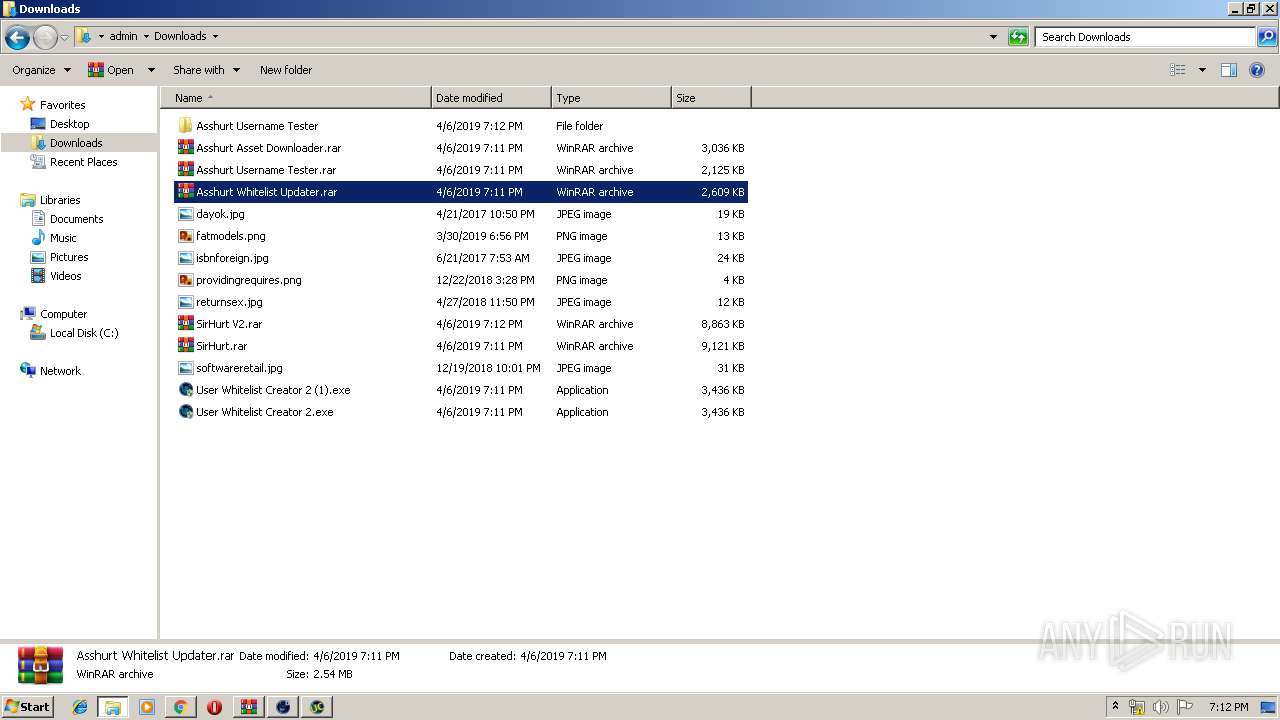Viewport: 1280px width, 720px height.
Task: Select Libraries in navigation pane
Action: pos(60,200)
